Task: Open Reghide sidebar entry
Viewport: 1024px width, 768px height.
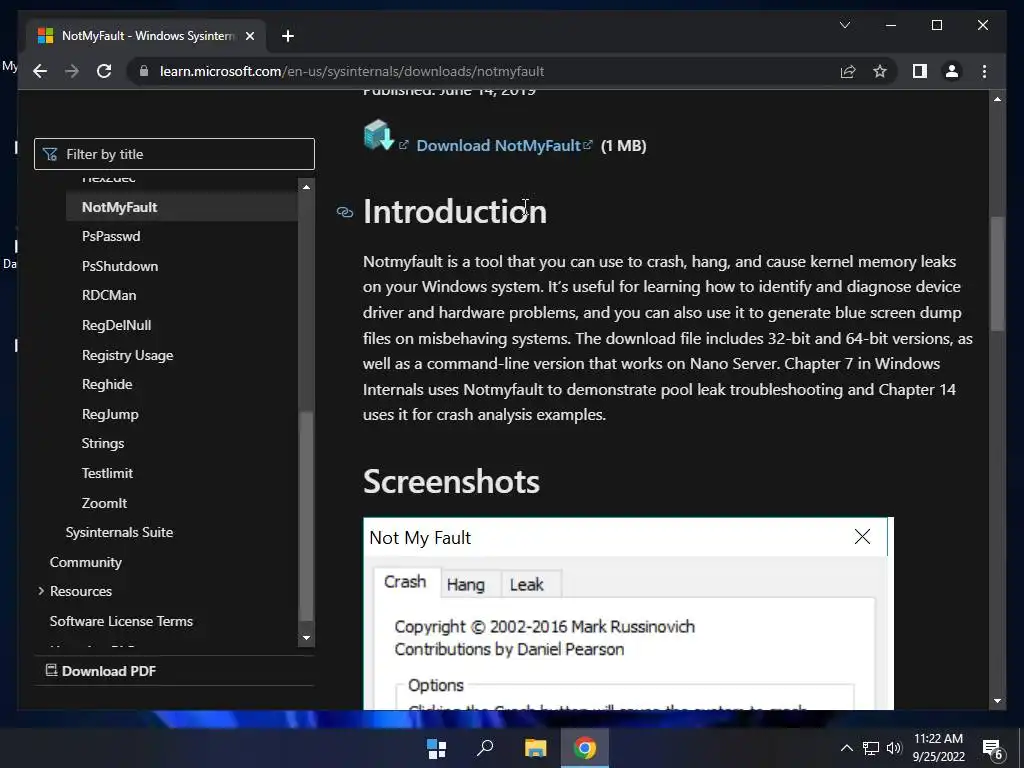Action: (x=107, y=385)
